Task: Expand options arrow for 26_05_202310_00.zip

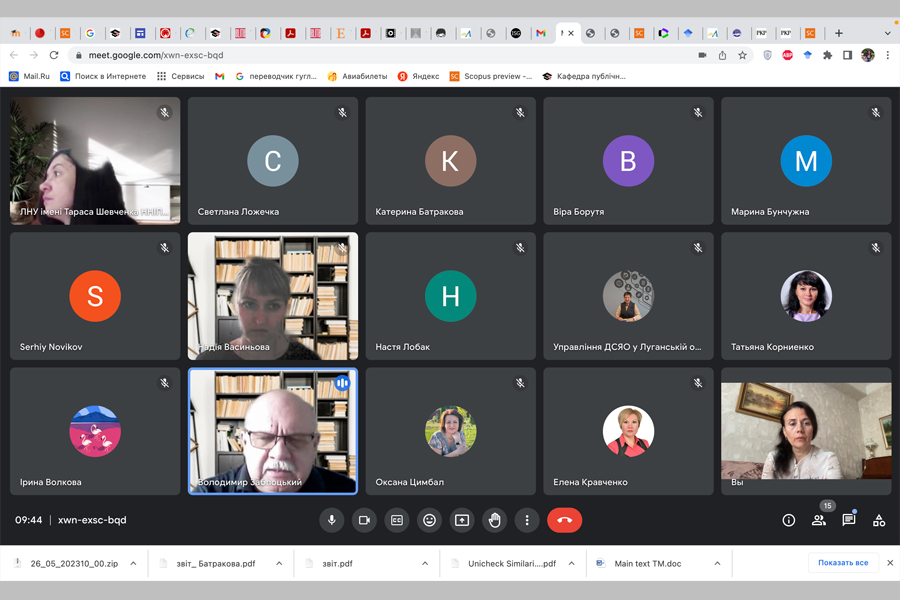Action: [133, 563]
